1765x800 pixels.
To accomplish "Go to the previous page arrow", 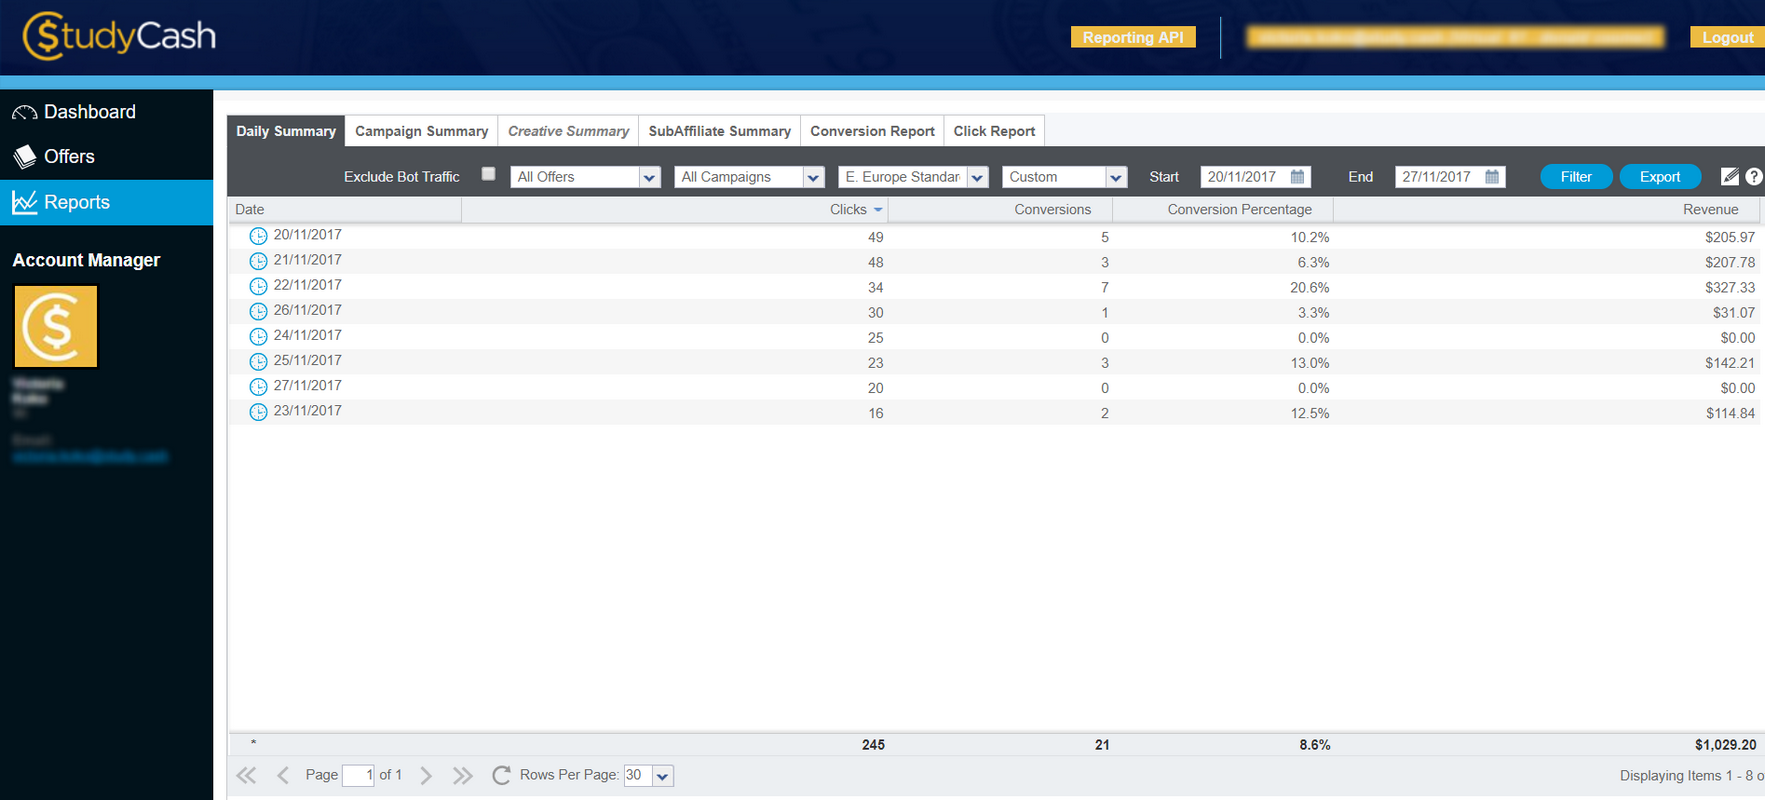I will pos(283,775).
